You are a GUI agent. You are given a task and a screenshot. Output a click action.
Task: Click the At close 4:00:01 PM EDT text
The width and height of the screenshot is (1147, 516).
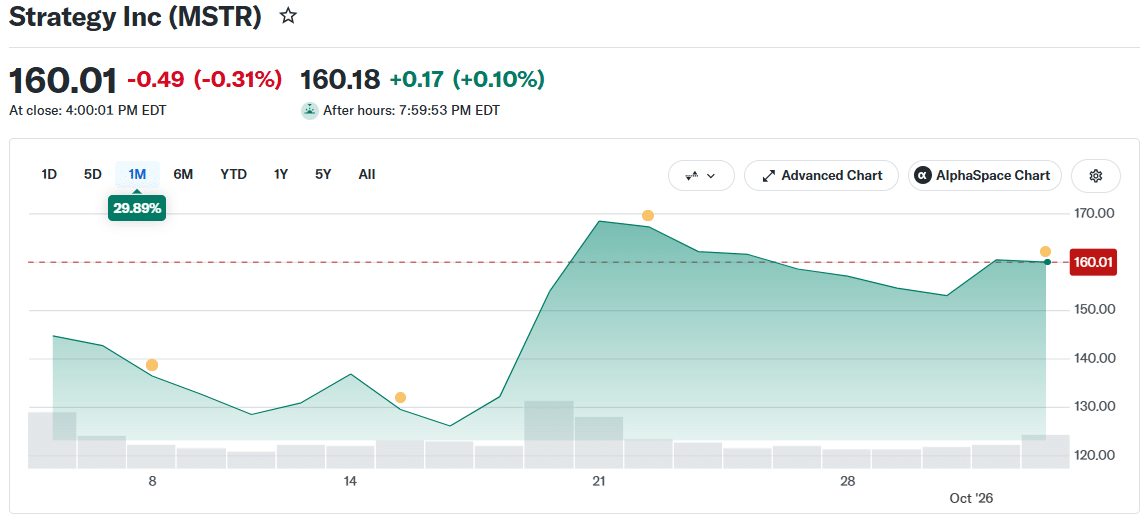[x=87, y=111]
